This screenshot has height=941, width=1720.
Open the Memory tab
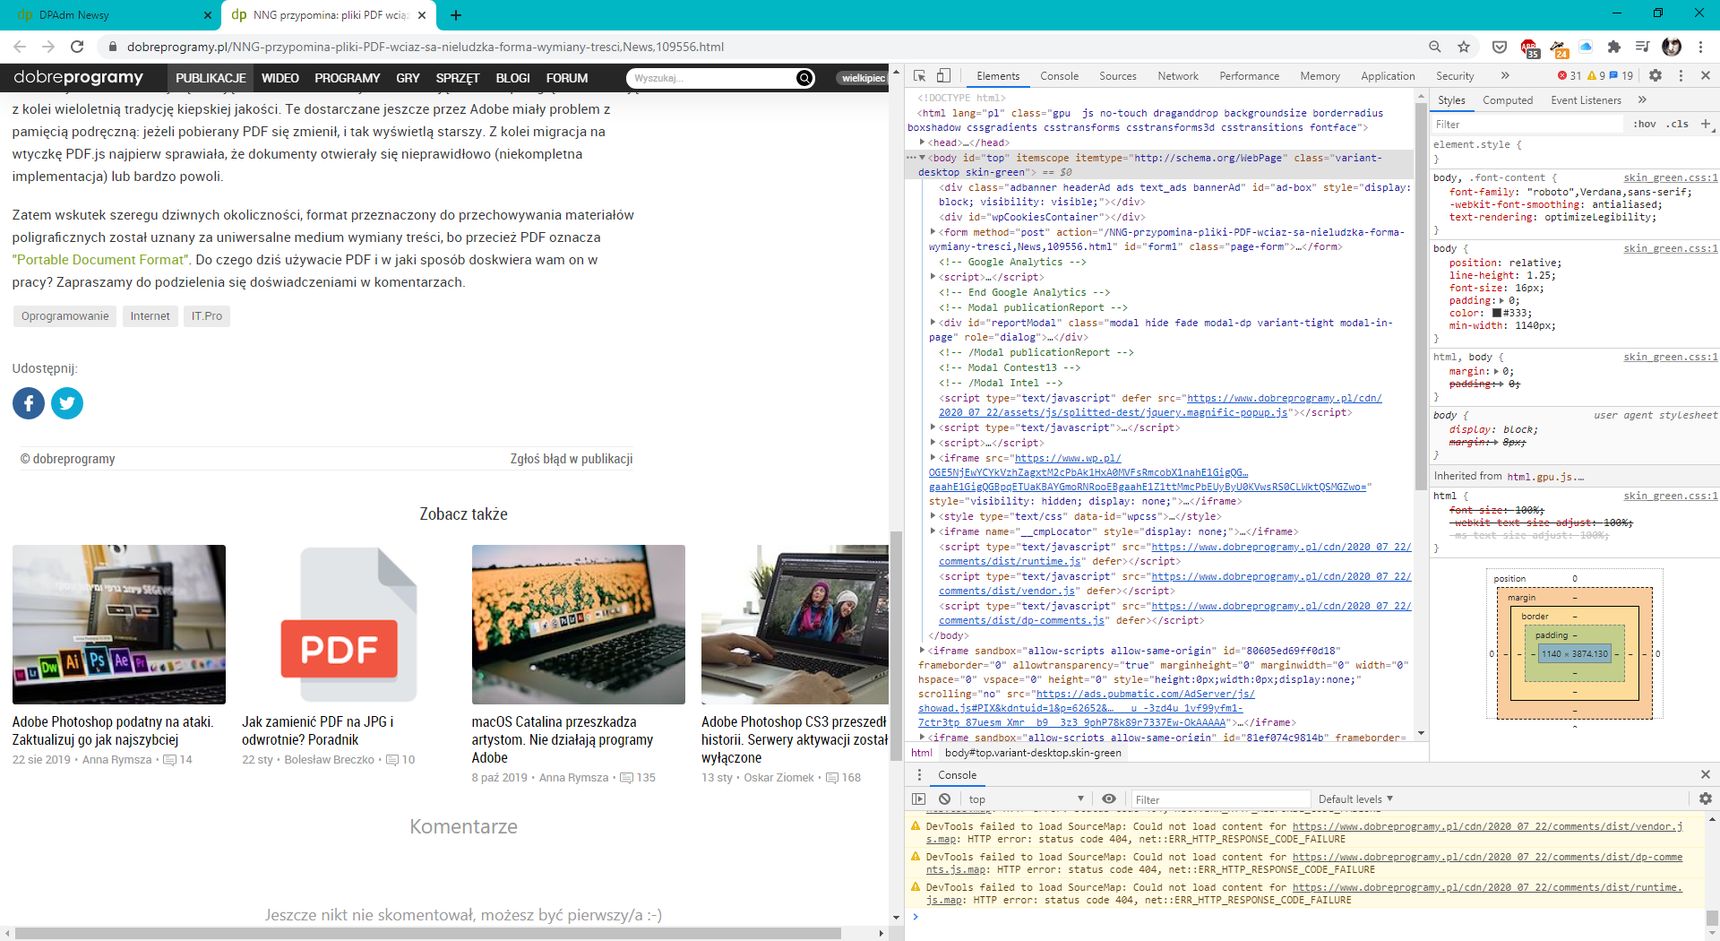tap(1319, 76)
